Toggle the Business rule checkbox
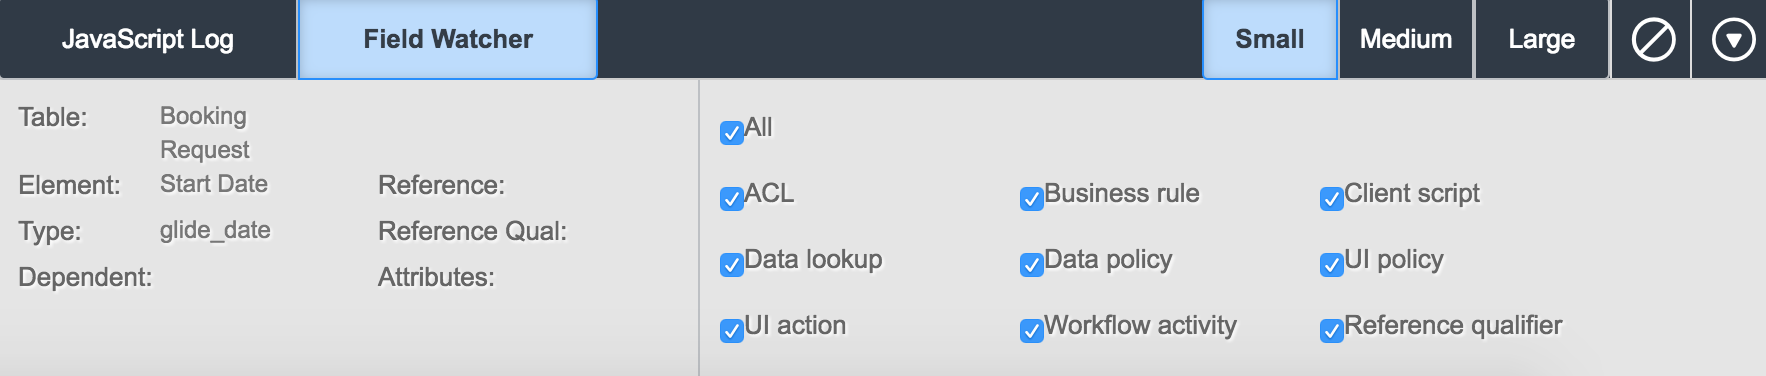The image size is (1766, 376). 1032,198
